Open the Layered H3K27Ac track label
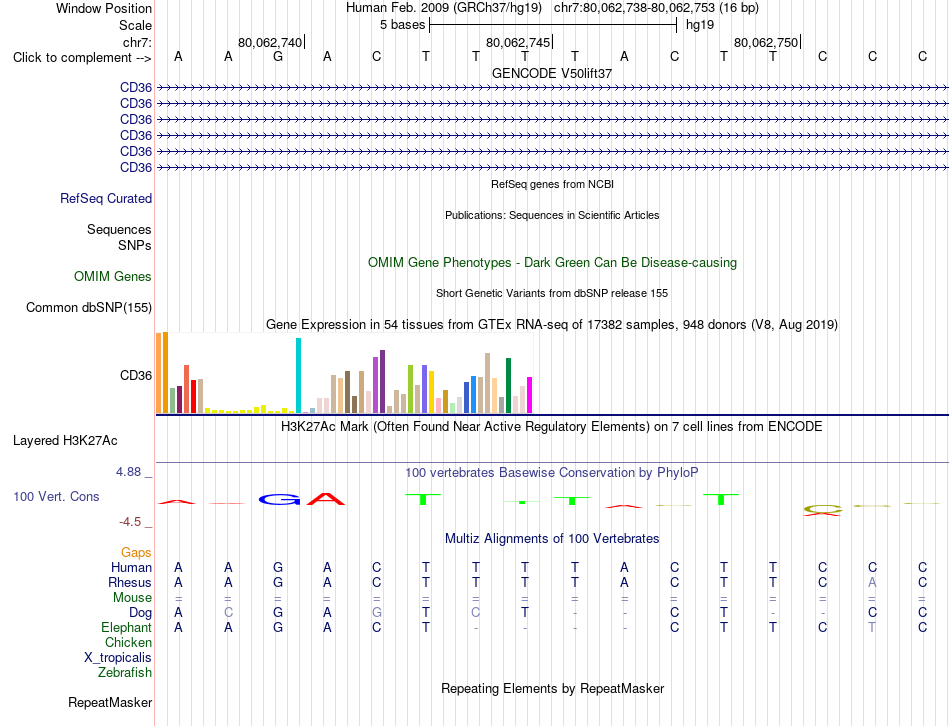950x726 pixels. (x=65, y=441)
